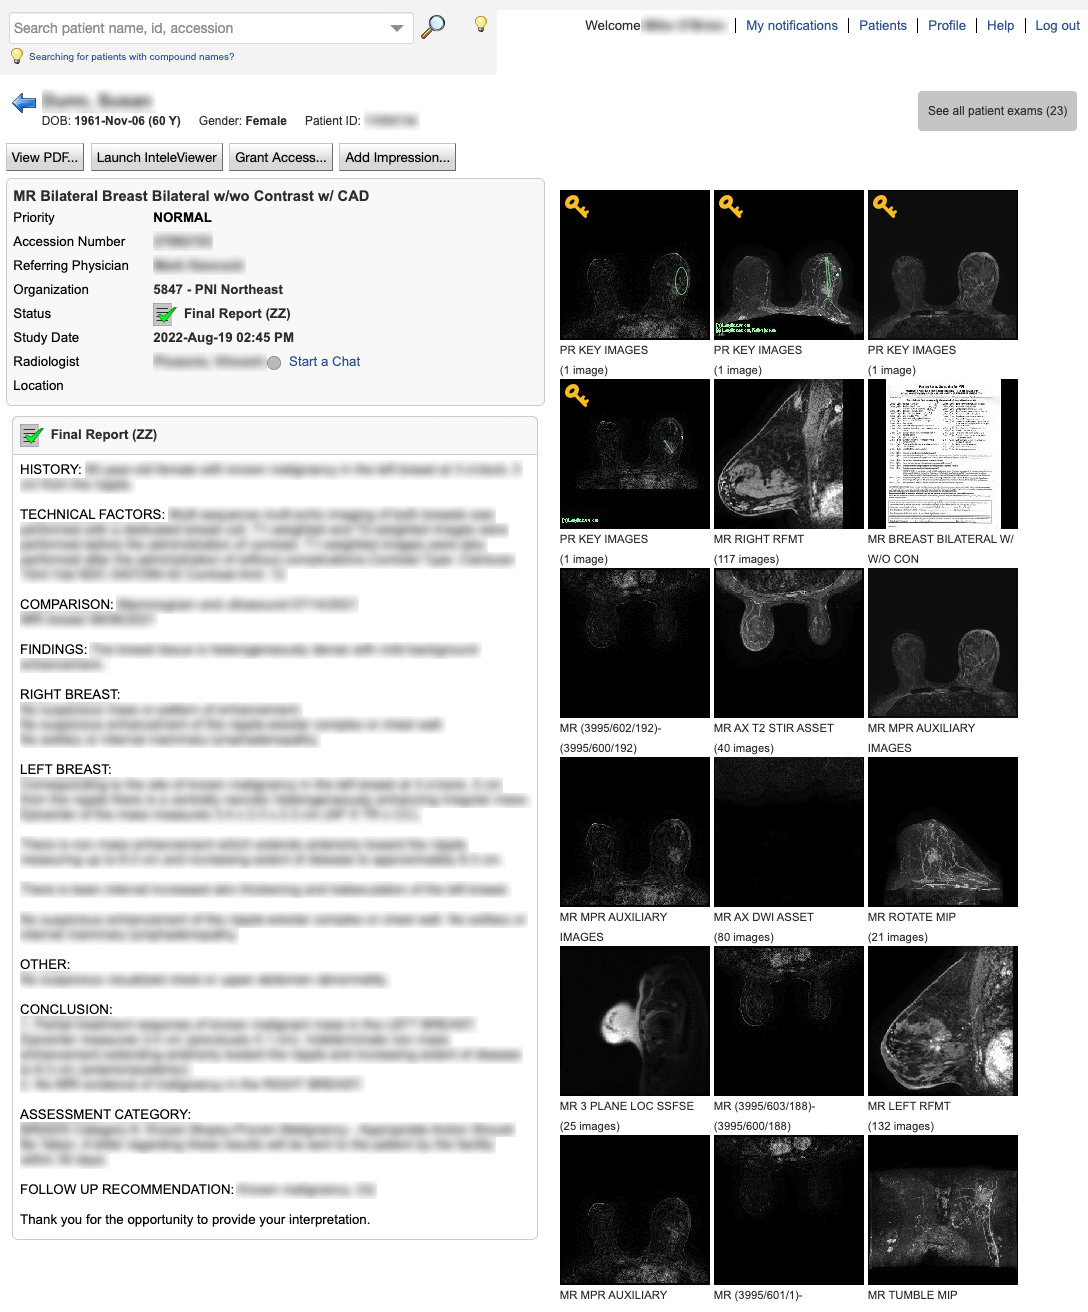Open the MR ROTATE MIP series thumbnail
The image size is (1088, 1312).
[942, 831]
